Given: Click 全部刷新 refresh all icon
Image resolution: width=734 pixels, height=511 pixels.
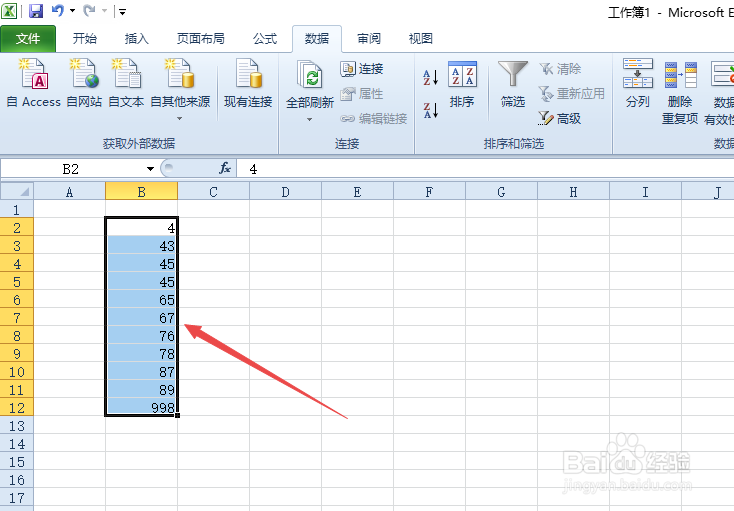Looking at the screenshot, I should point(309,75).
